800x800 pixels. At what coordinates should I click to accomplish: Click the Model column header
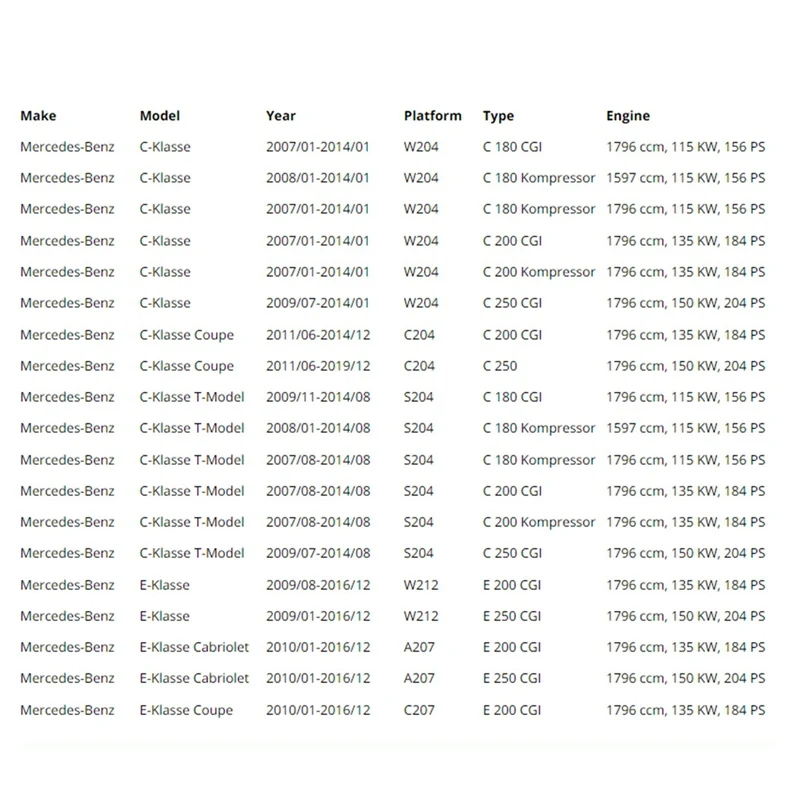tap(160, 116)
